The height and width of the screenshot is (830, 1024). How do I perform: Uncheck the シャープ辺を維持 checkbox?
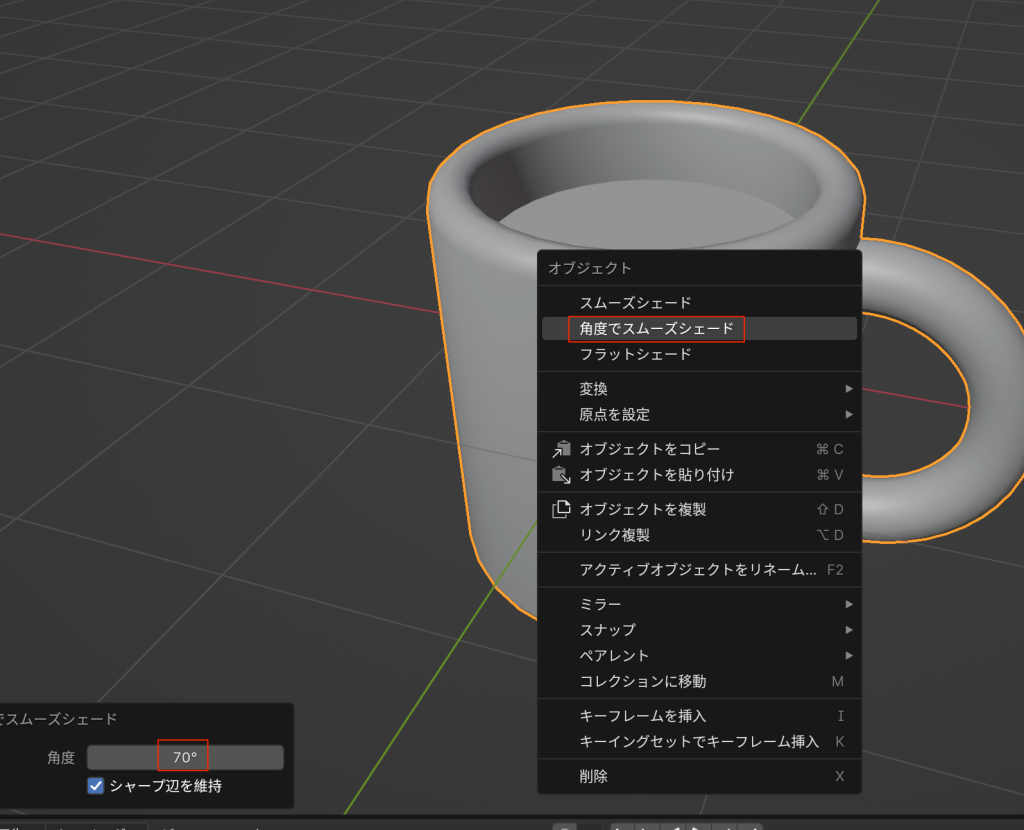(x=96, y=786)
